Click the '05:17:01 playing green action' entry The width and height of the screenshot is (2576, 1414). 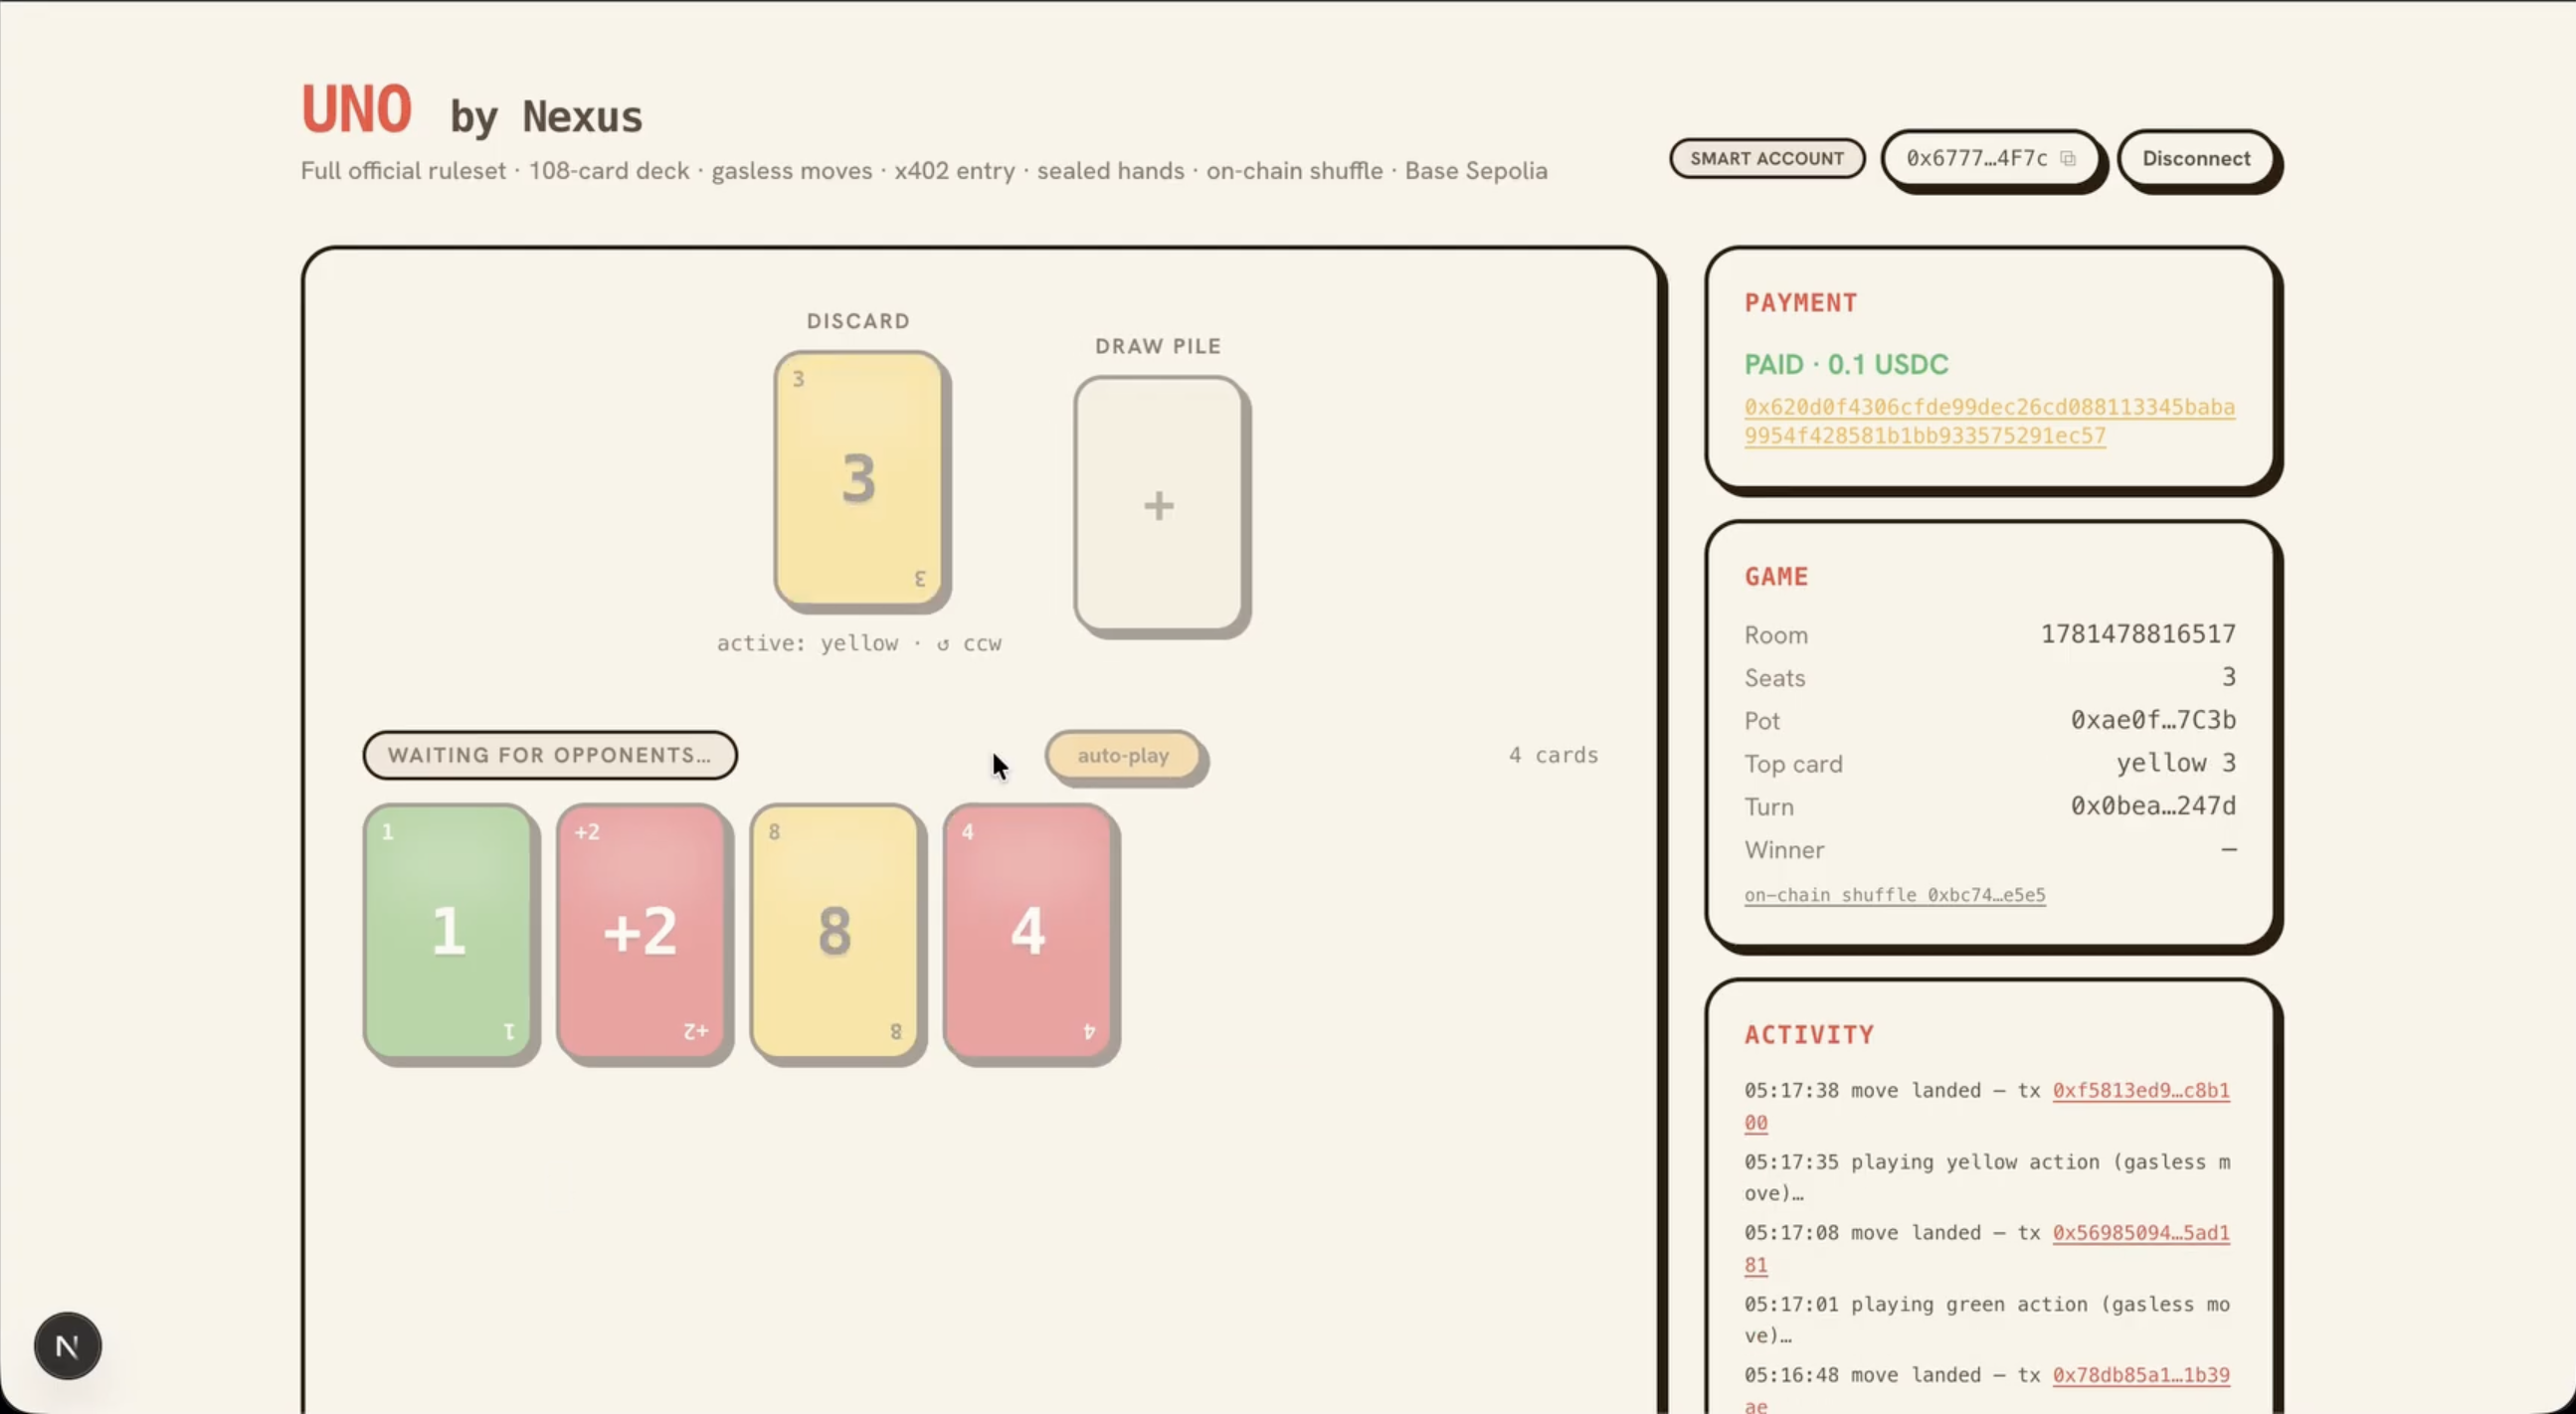[x=1987, y=1319]
